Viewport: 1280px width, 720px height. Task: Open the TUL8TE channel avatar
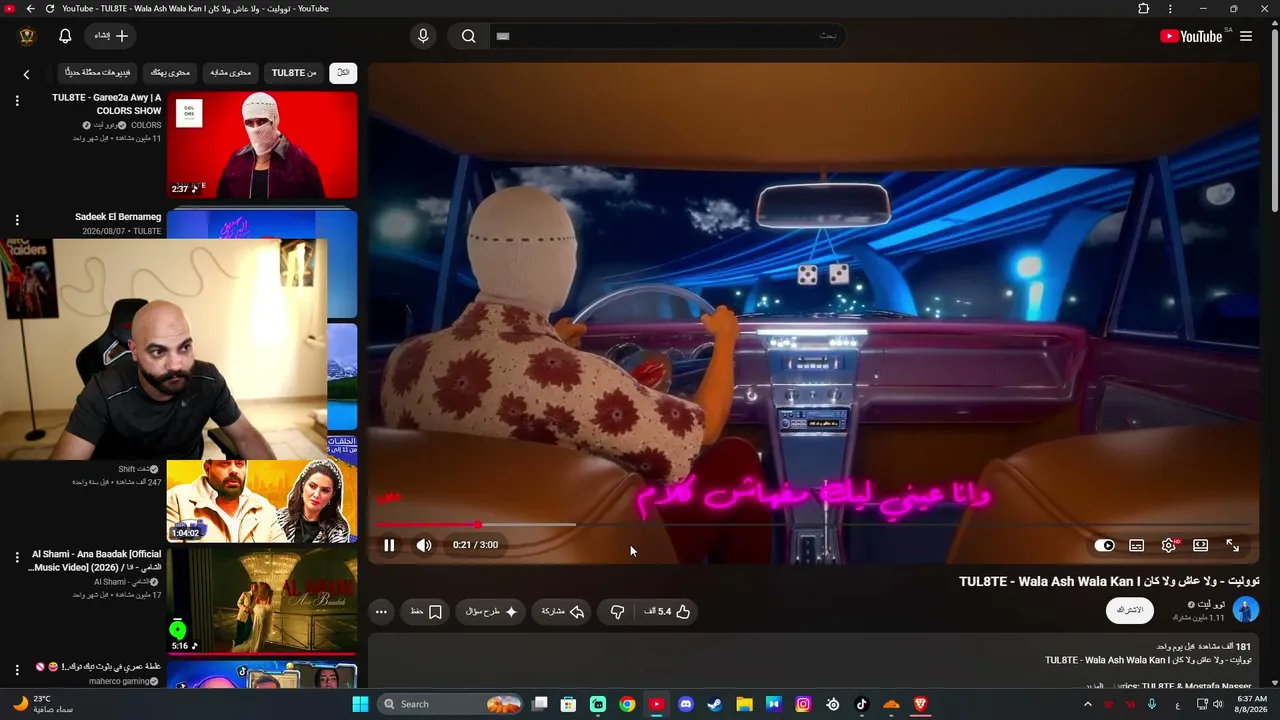[x=1246, y=610]
